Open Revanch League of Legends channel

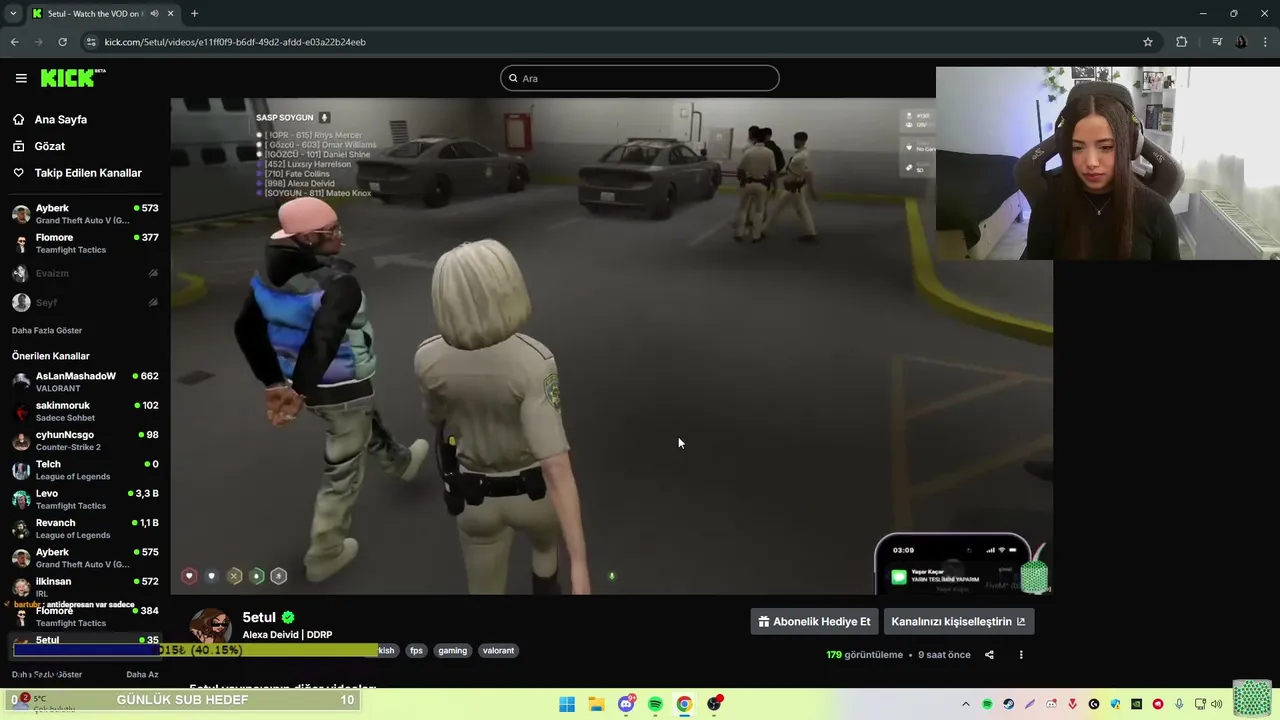click(85, 528)
